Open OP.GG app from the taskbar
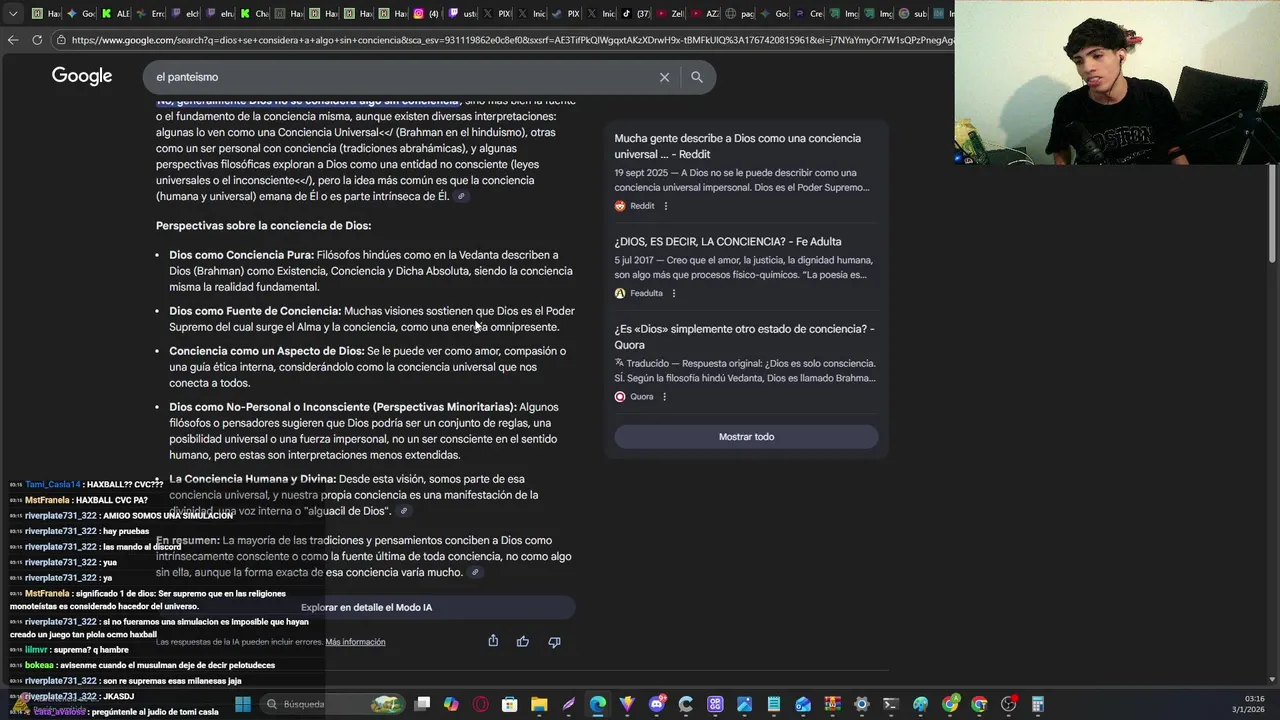This screenshot has height=720, width=1280. [x=715, y=704]
